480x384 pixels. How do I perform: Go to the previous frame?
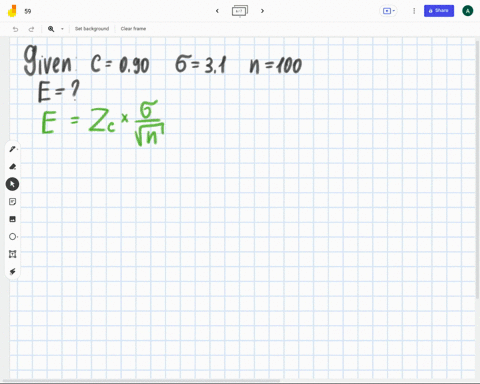pyautogui.click(x=217, y=11)
